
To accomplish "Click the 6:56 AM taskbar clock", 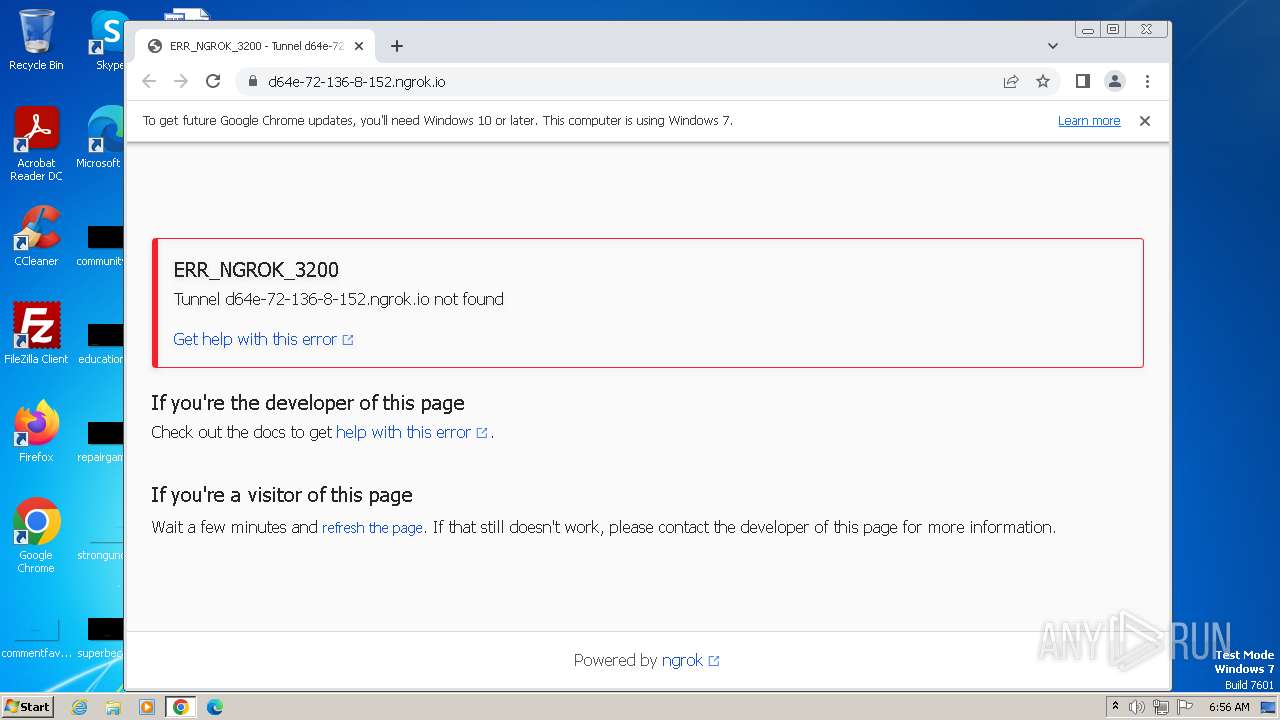I will [x=1229, y=707].
